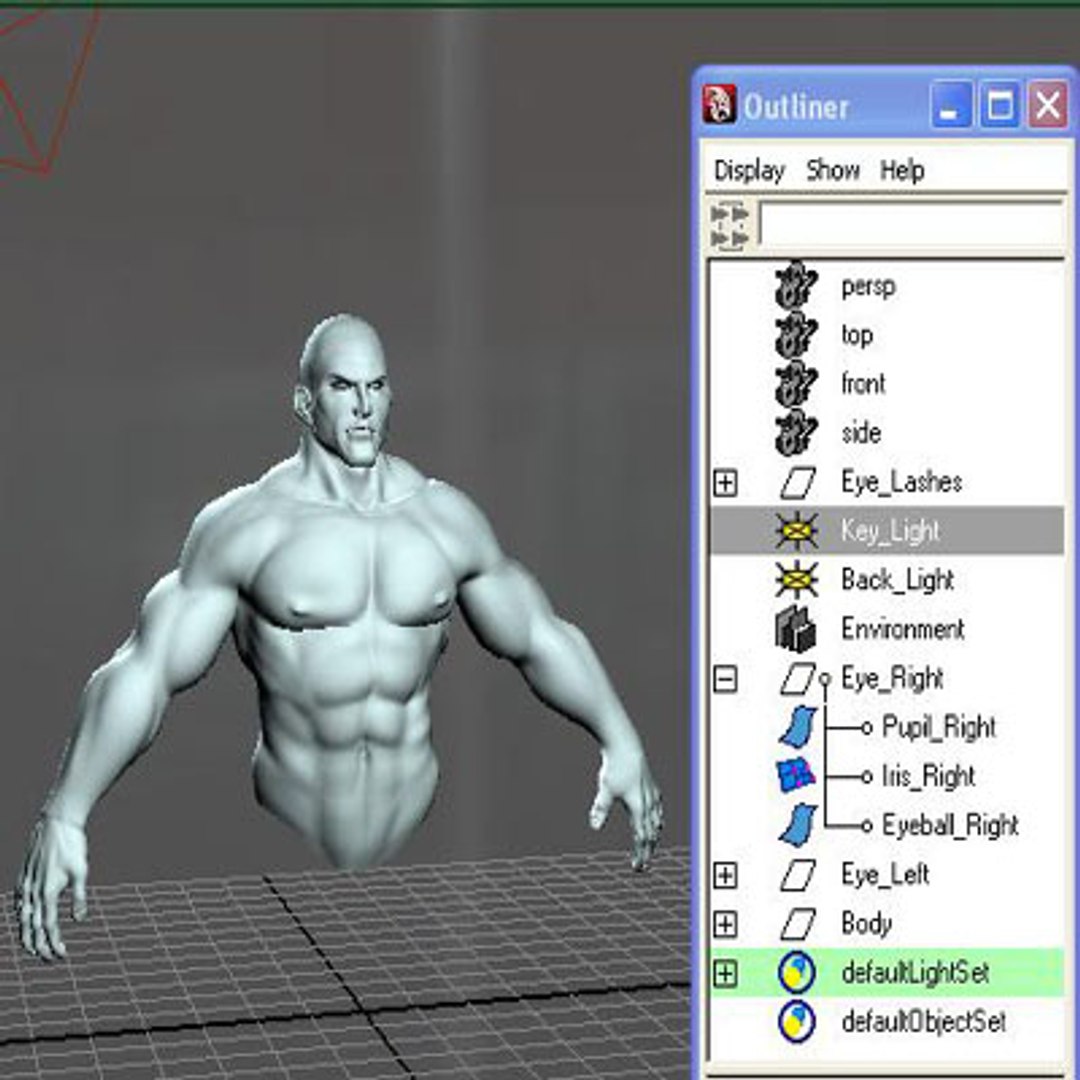Click the Environment node icon
Screen dimensions: 1080x1080
[796, 628]
